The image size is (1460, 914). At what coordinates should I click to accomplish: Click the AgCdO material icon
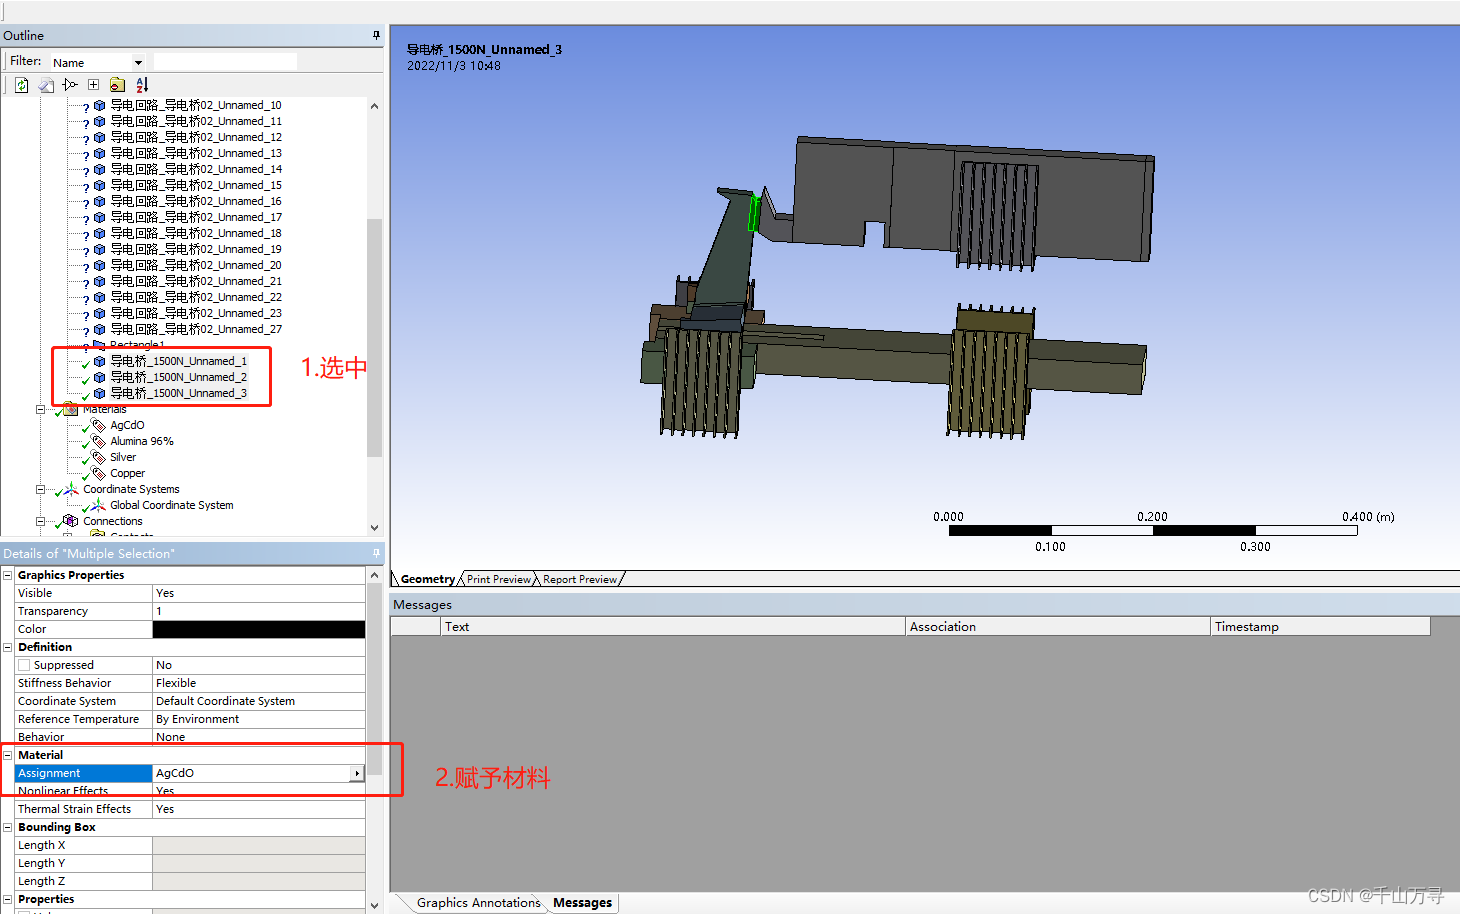[98, 425]
